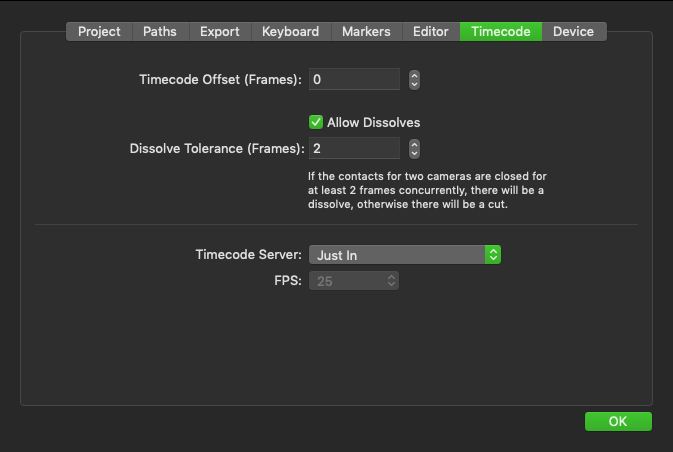Increase Dissolve Tolerance with stepper up arrow

point(414,144)
